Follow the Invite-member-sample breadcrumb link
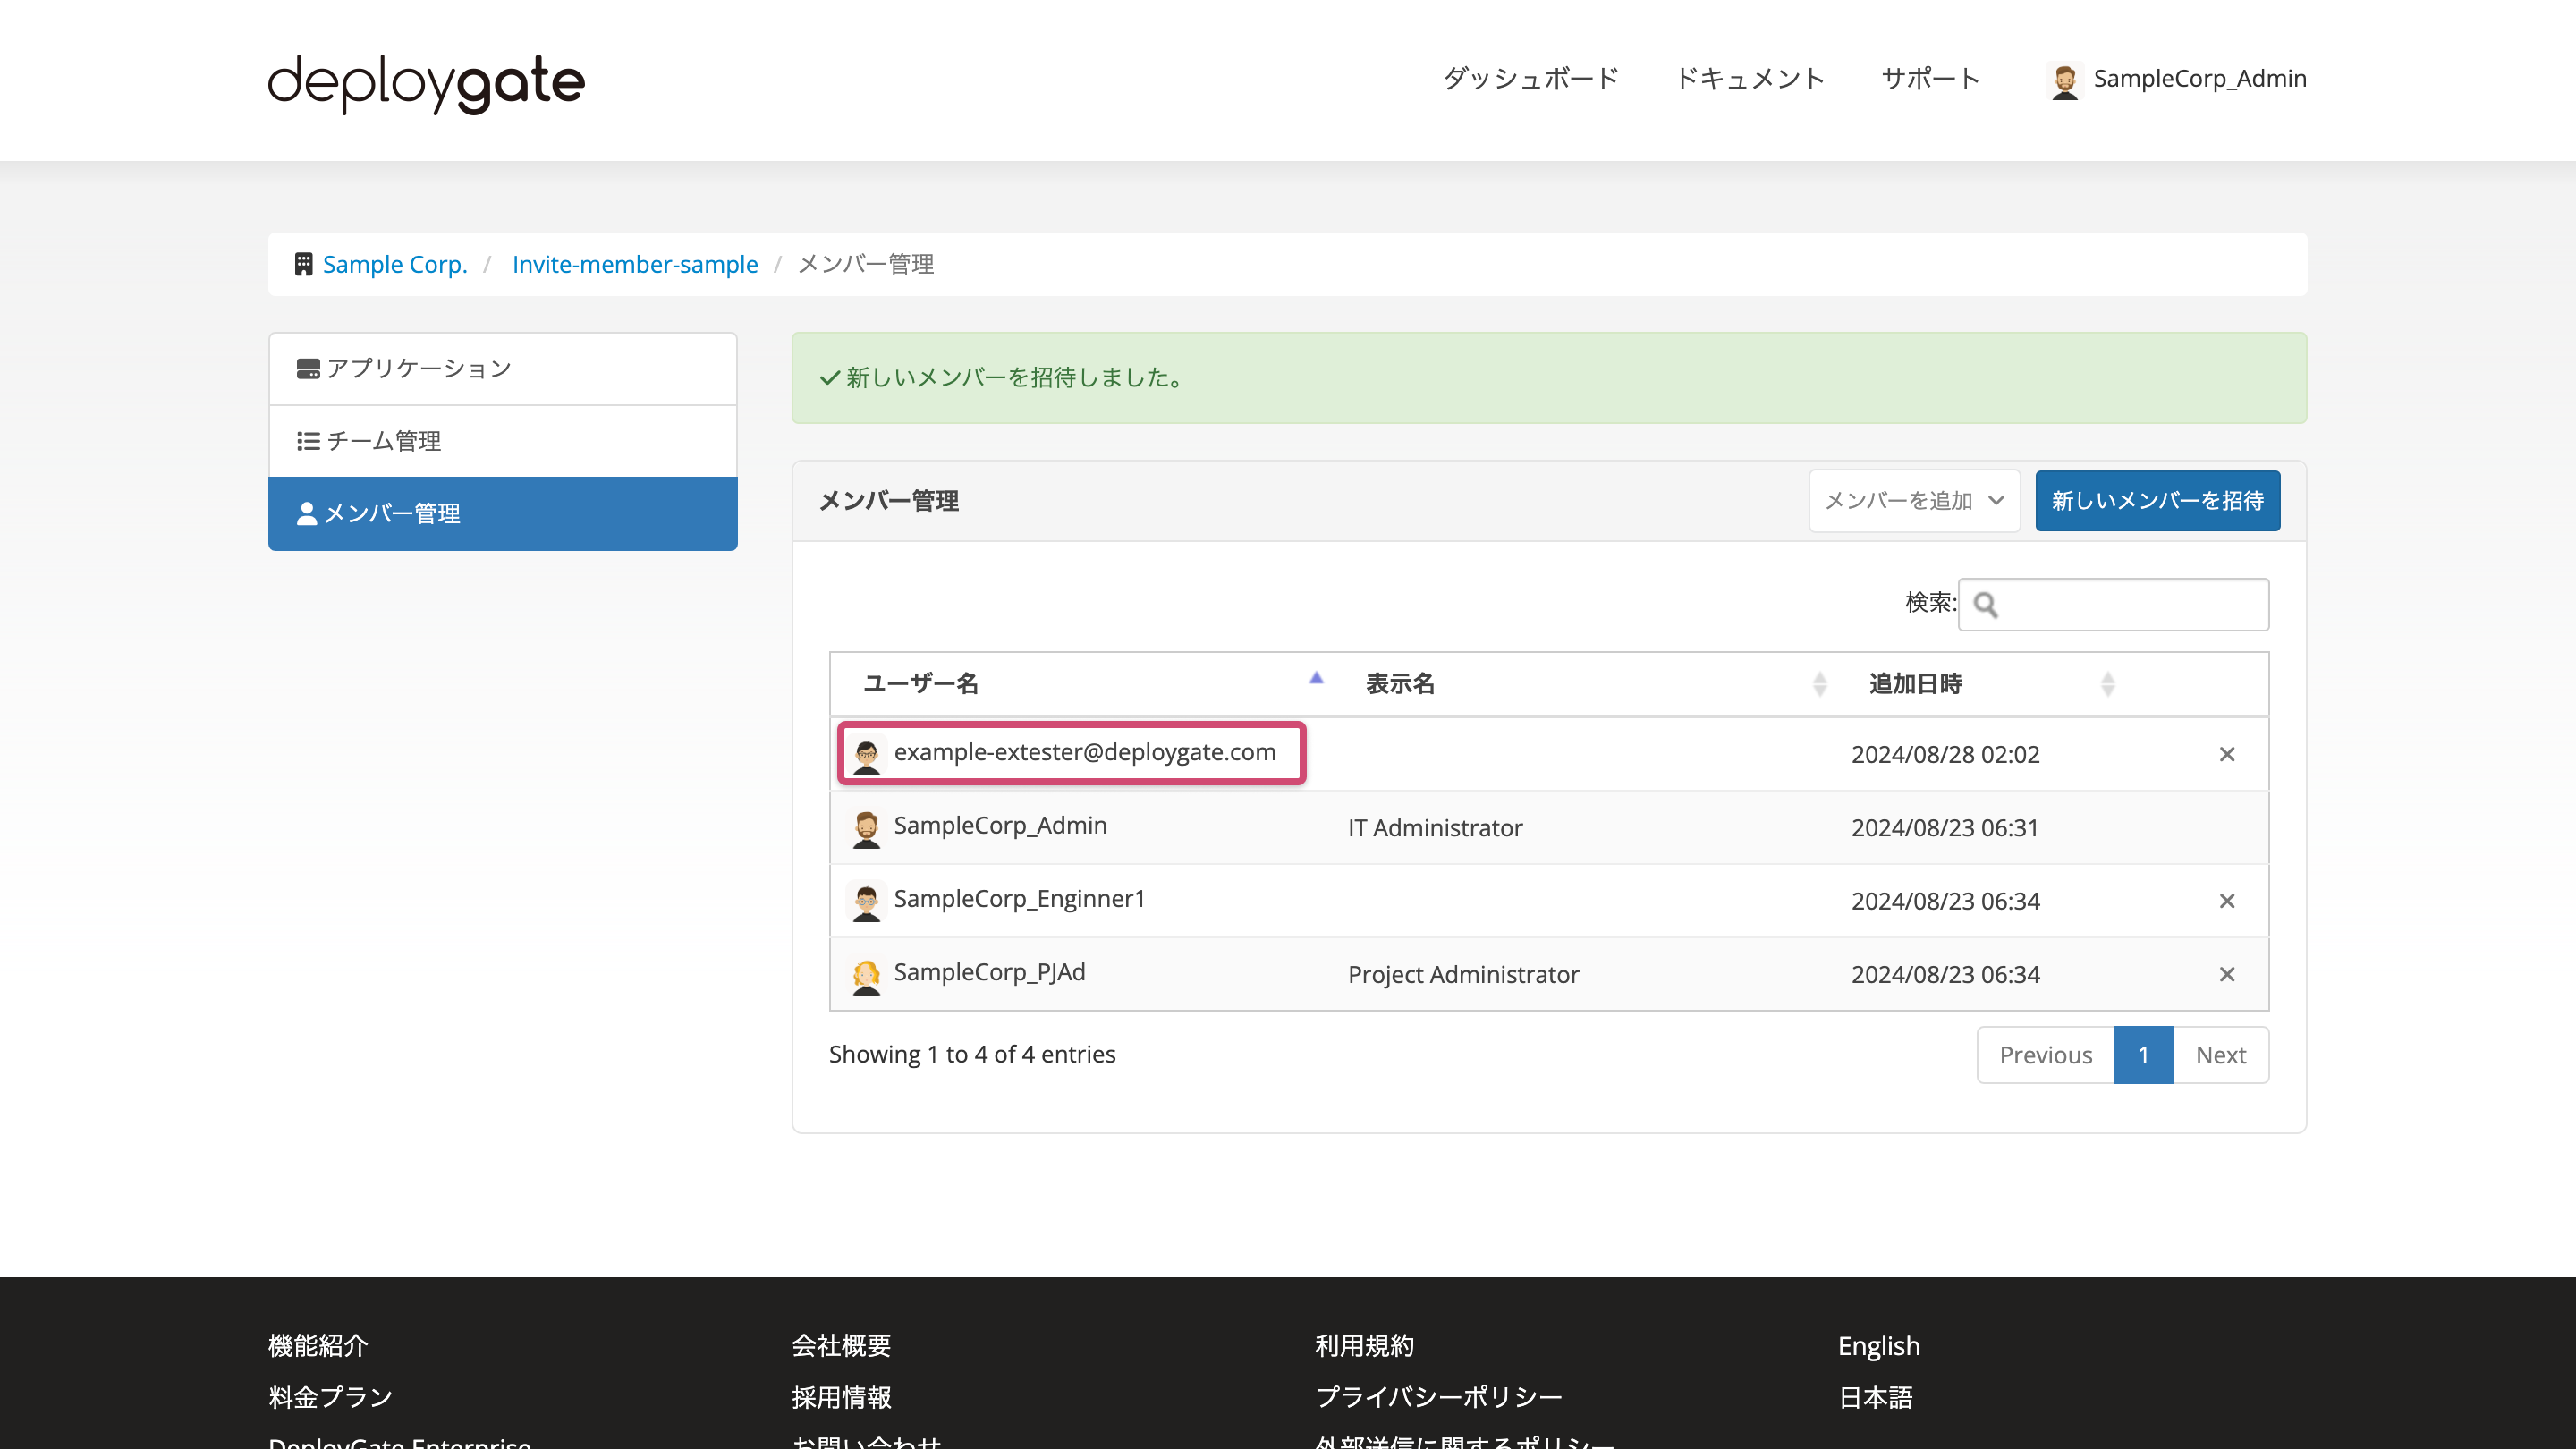The image size is (2576, 1449). tap(635, 264)
